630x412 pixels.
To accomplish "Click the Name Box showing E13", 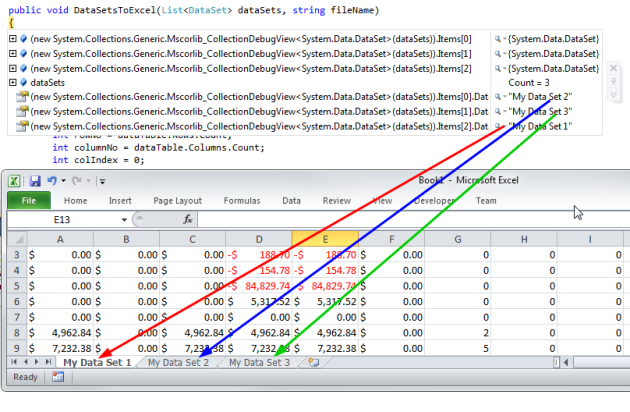I will coord(62,219).
